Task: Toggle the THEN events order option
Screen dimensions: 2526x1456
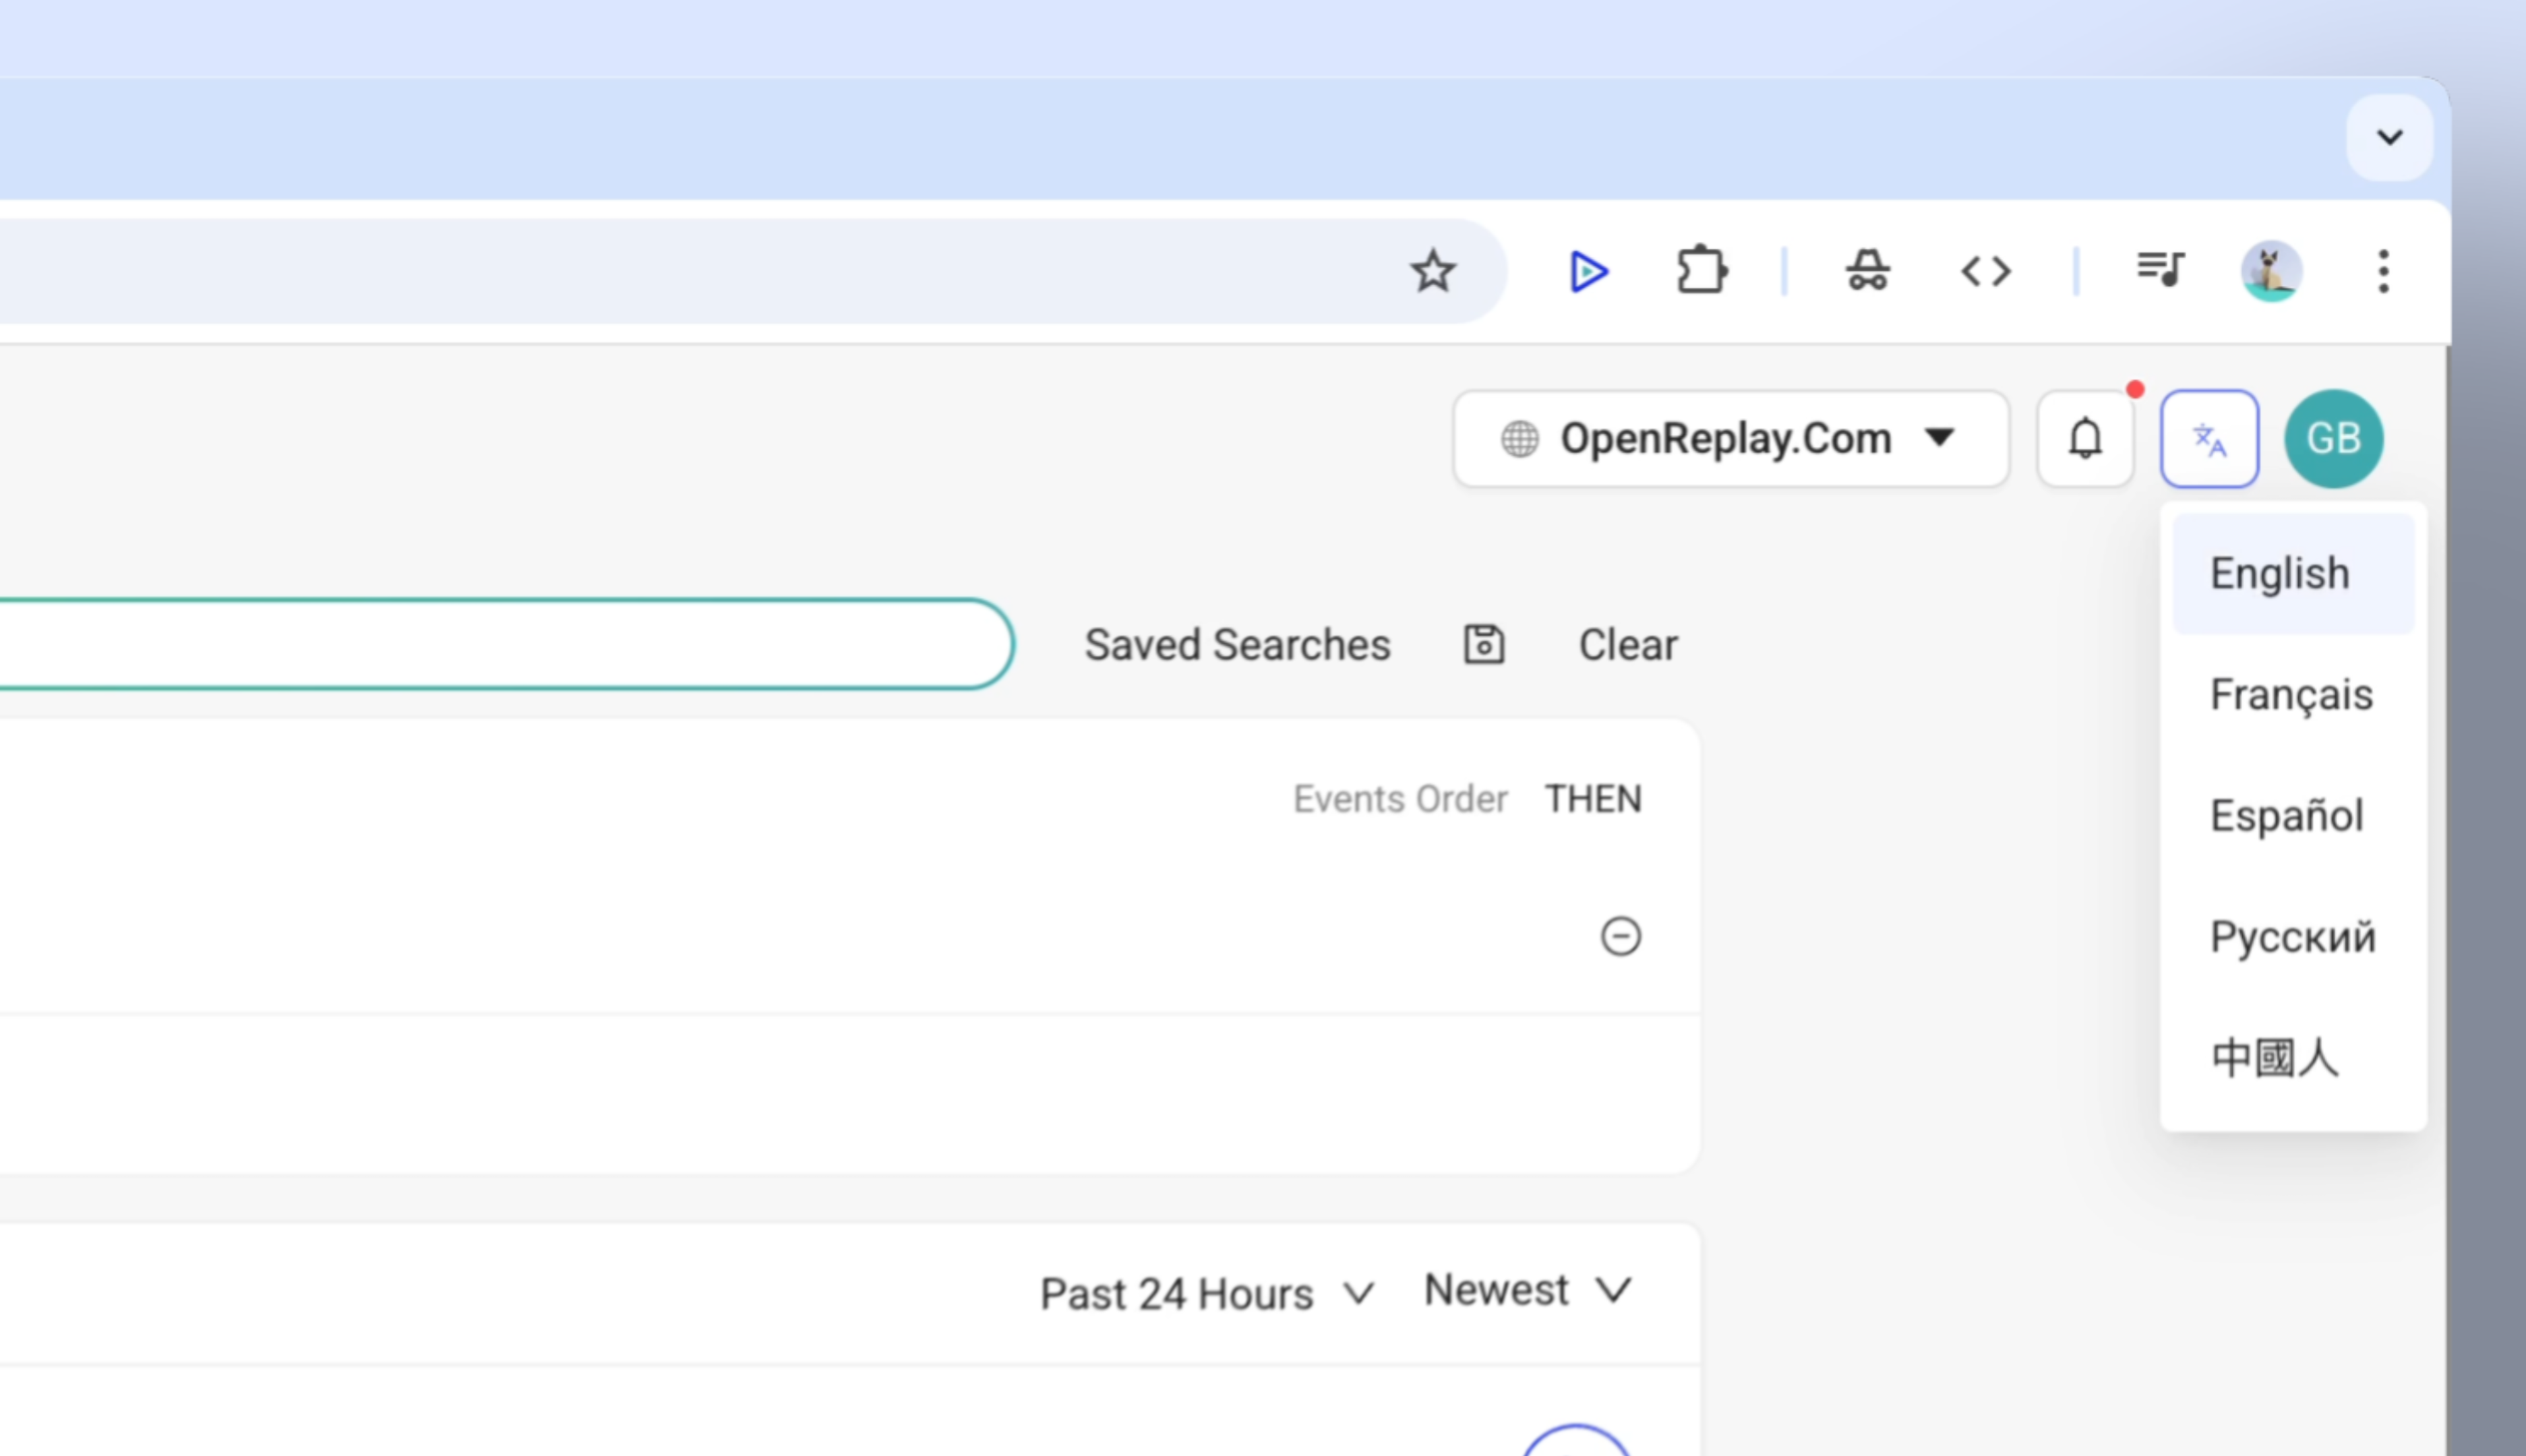Action: [1593, 799]
